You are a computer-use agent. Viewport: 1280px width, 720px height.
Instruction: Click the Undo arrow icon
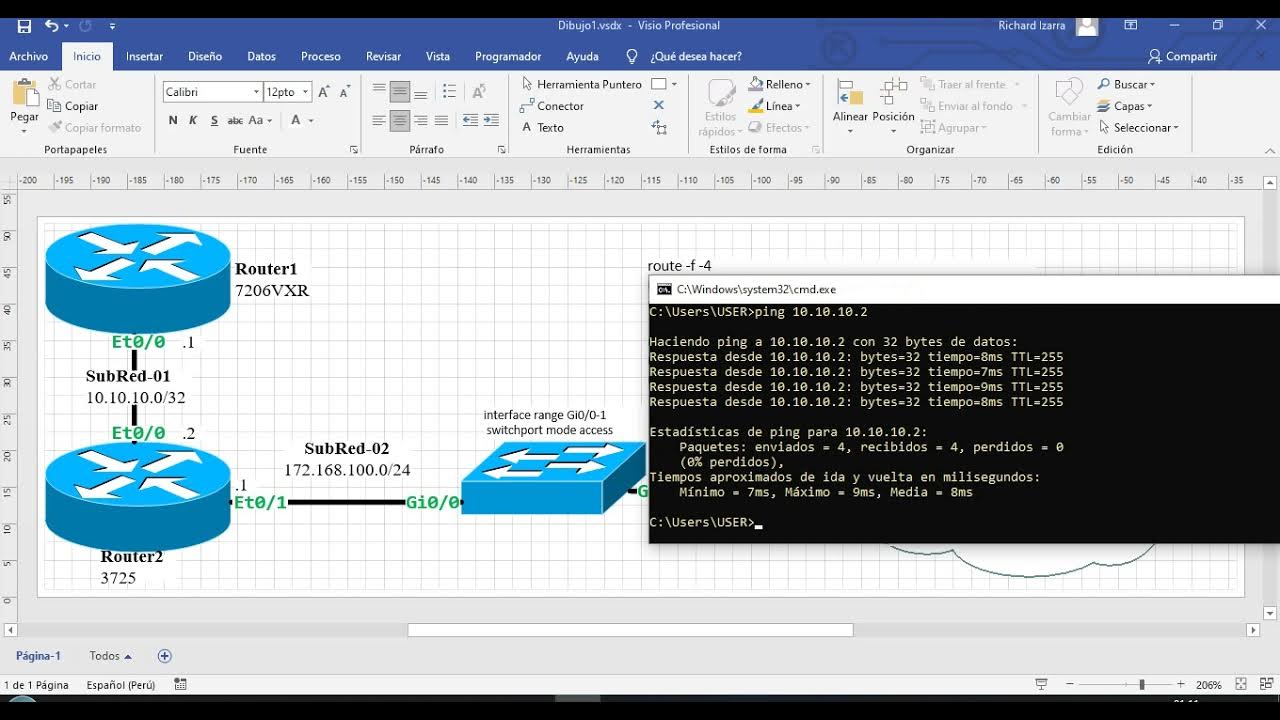(51, 26)
